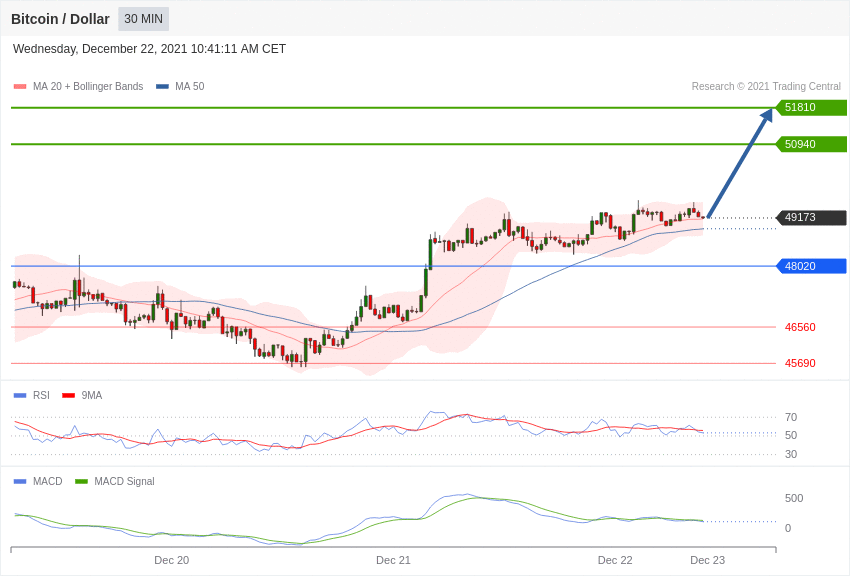The height and width of the screenshot is (576, 850).
Task: Click the Dec 22 date axis label
Action: coord(615,560)
